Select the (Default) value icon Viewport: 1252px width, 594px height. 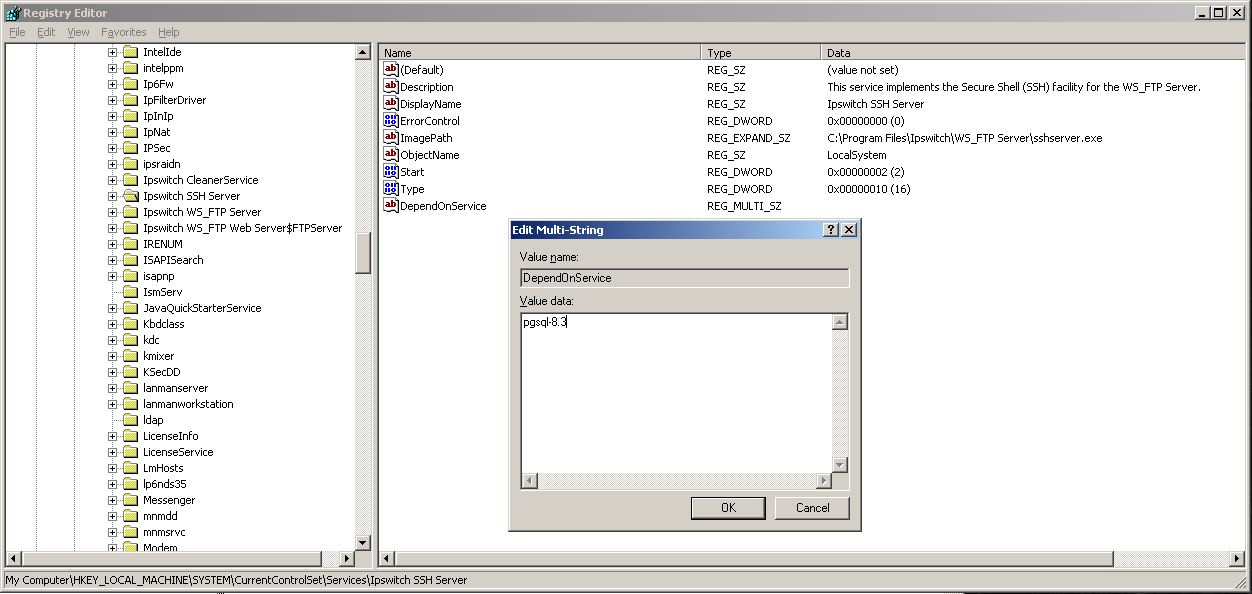tap(391, 70)
